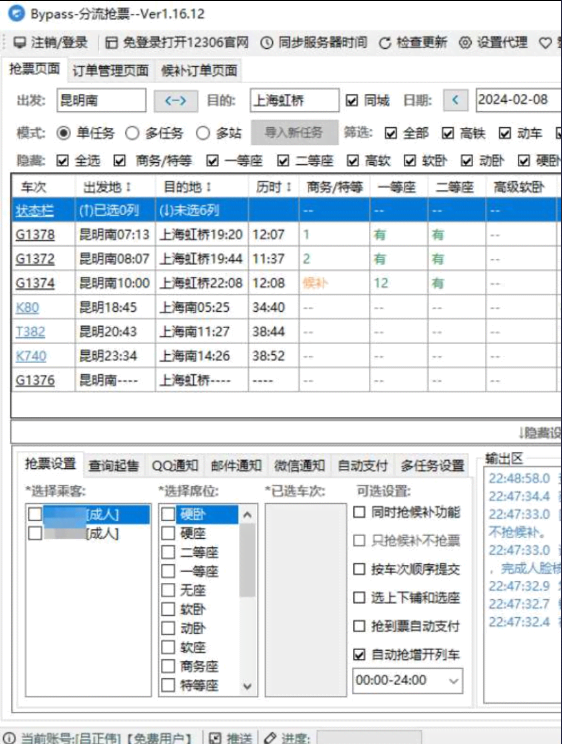
Task: Click the G1378 train number link
Action: tap(35, 235)
